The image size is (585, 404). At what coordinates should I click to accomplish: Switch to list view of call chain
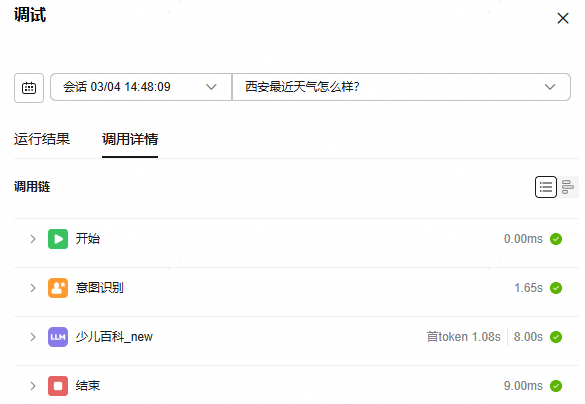coord(545,187)
